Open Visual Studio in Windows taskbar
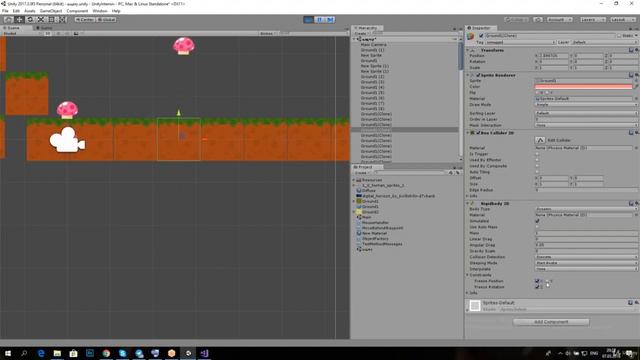This screenshot has height=360, width=640. 204,353
